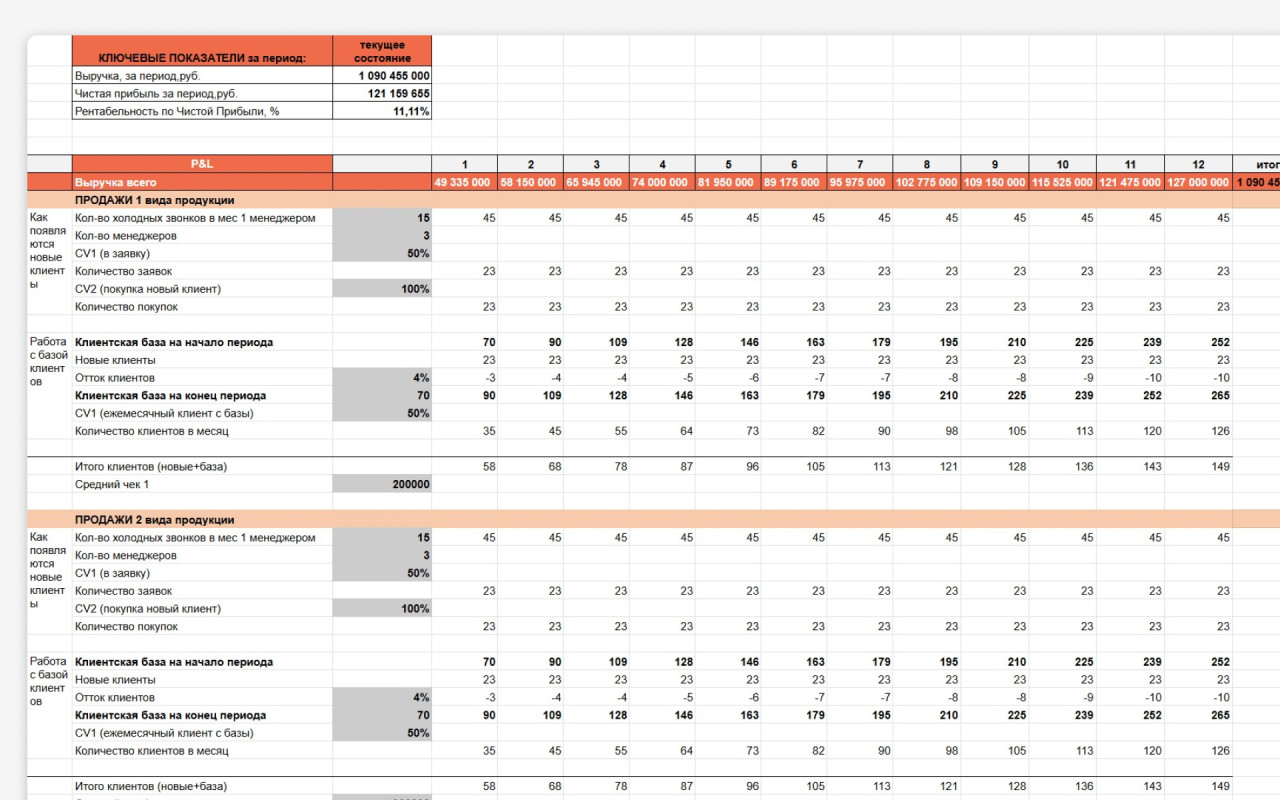
Task: Click the P&L header cell
Action: pos(202,164)
